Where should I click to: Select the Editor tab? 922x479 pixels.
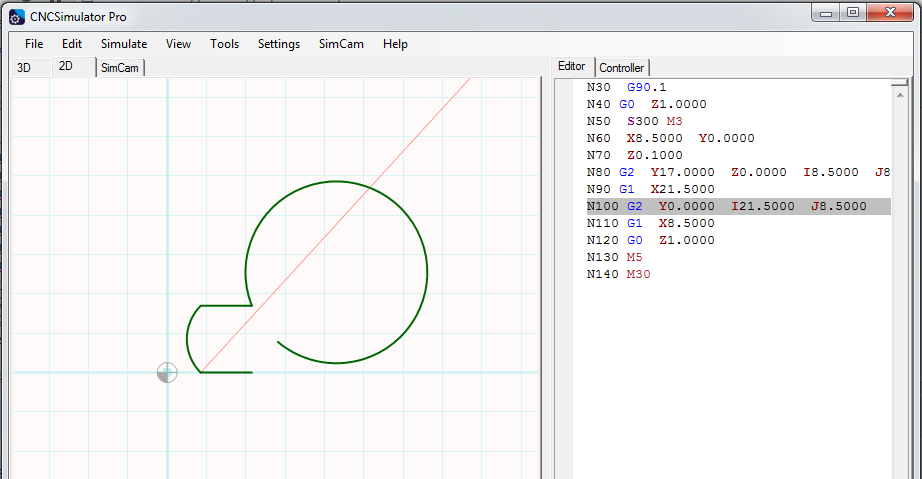click(572, 66)
